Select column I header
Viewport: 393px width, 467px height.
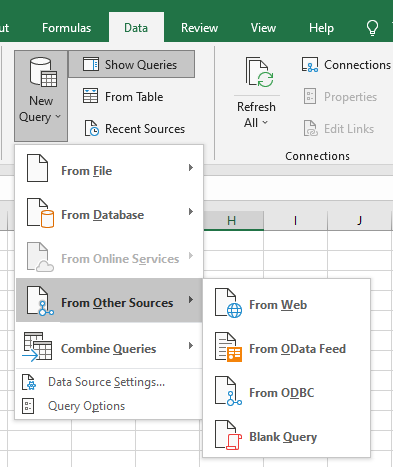295,220
